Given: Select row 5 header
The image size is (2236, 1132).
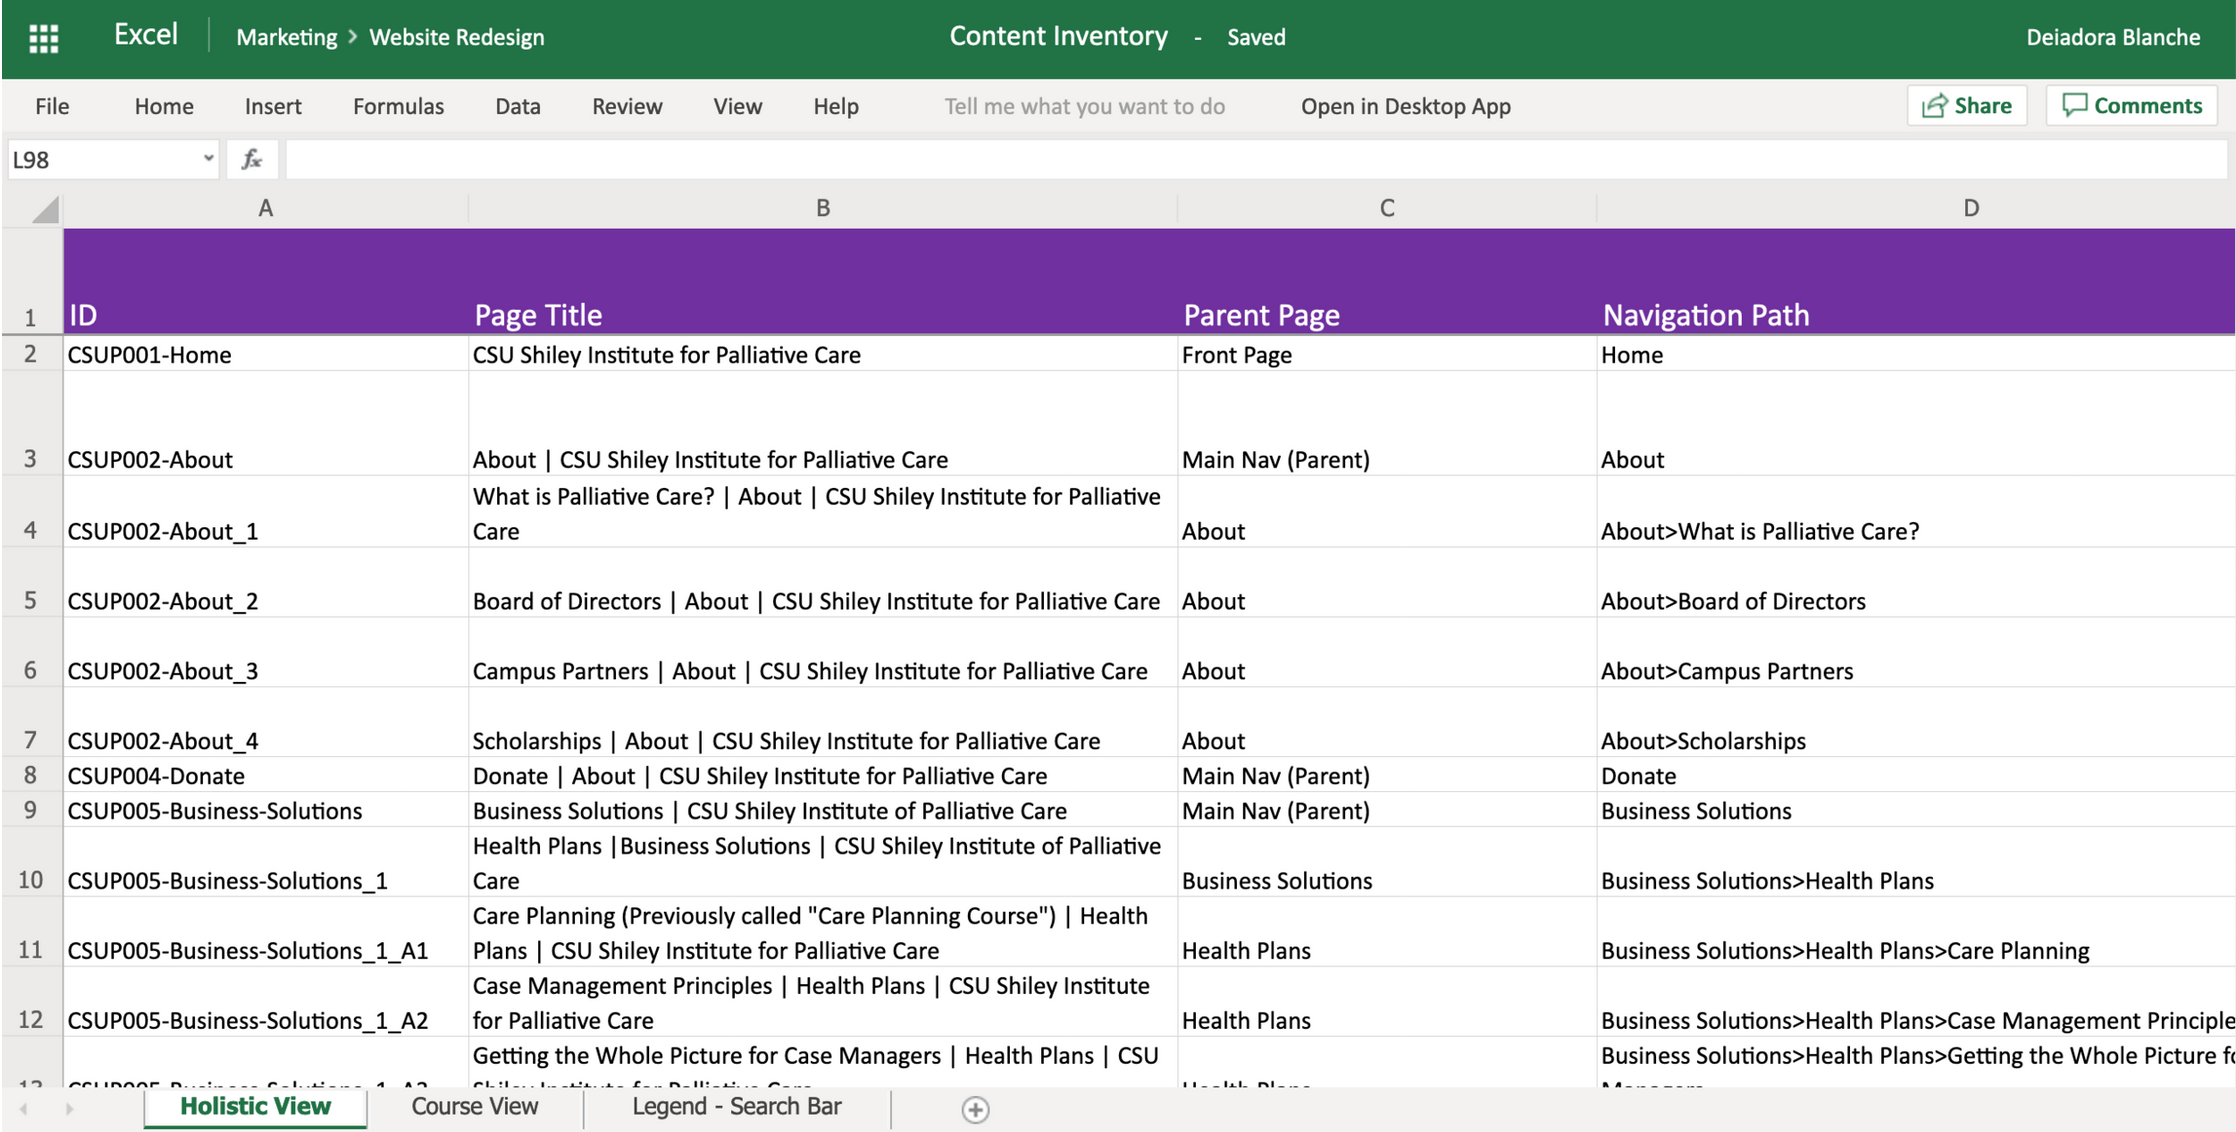Looking at the screenshot, I should (31, 582).
